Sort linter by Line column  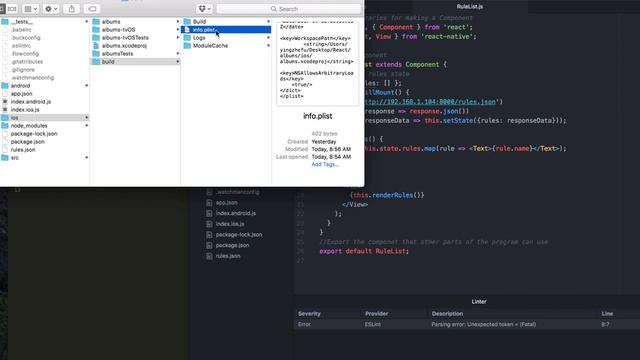tap(607, 313)
